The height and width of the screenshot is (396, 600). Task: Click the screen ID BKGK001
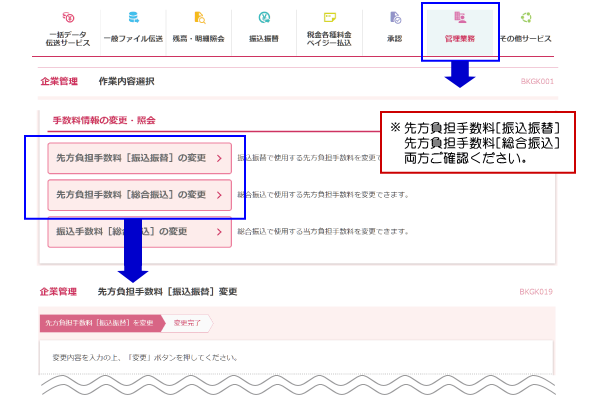537,81
